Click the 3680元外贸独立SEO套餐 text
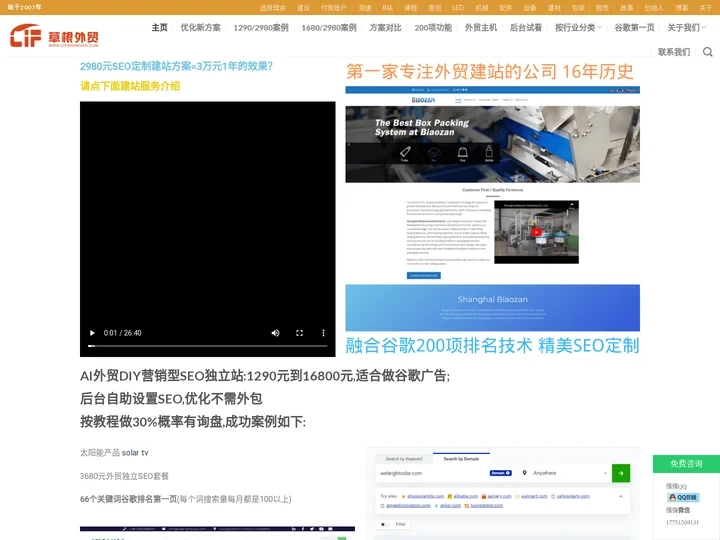Image resolution: width=720 pixels, height=540 pixels. 124,476
